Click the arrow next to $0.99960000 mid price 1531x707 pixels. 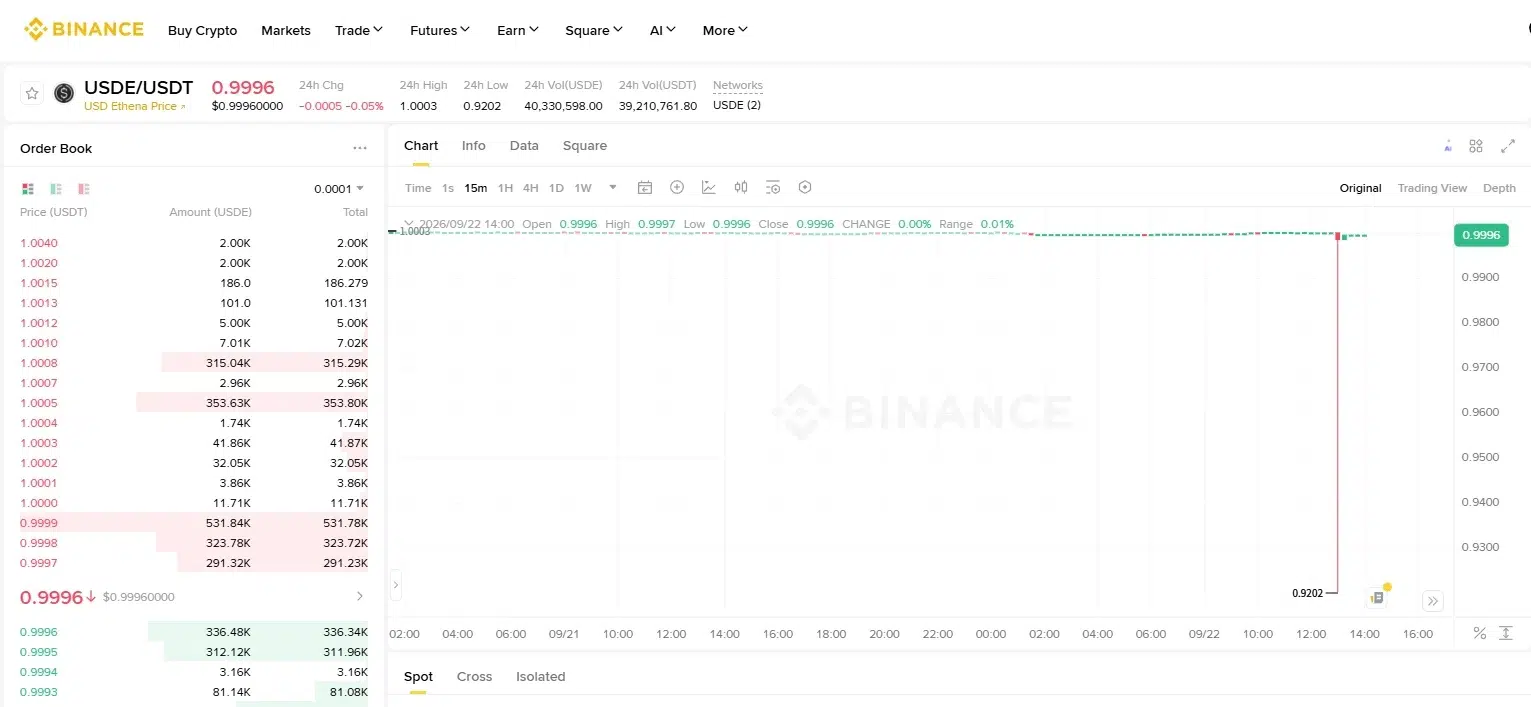point(360,596)
